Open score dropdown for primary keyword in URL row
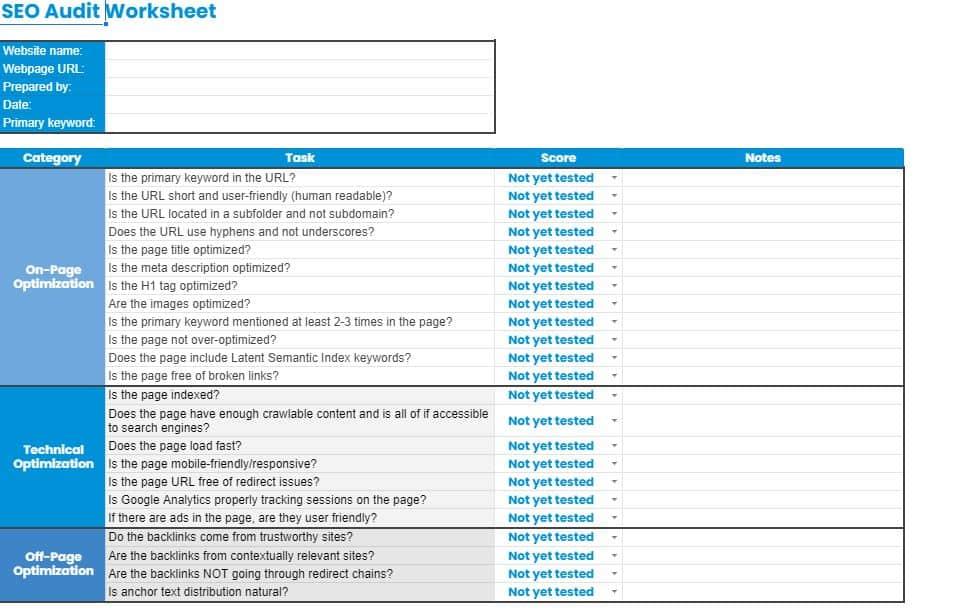The image size is (974, 611). pyautogui.click(x=614, y=178)
